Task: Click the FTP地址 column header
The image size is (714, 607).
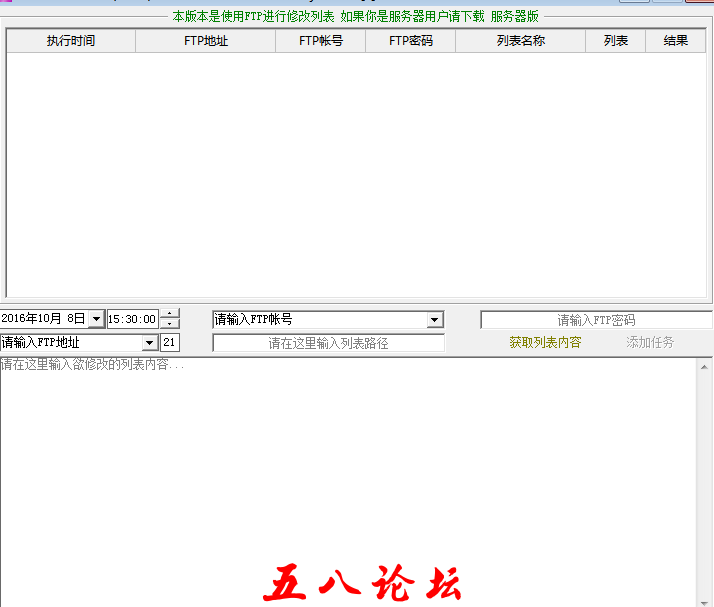Action: pyautogui.click(x=205, y=41)
